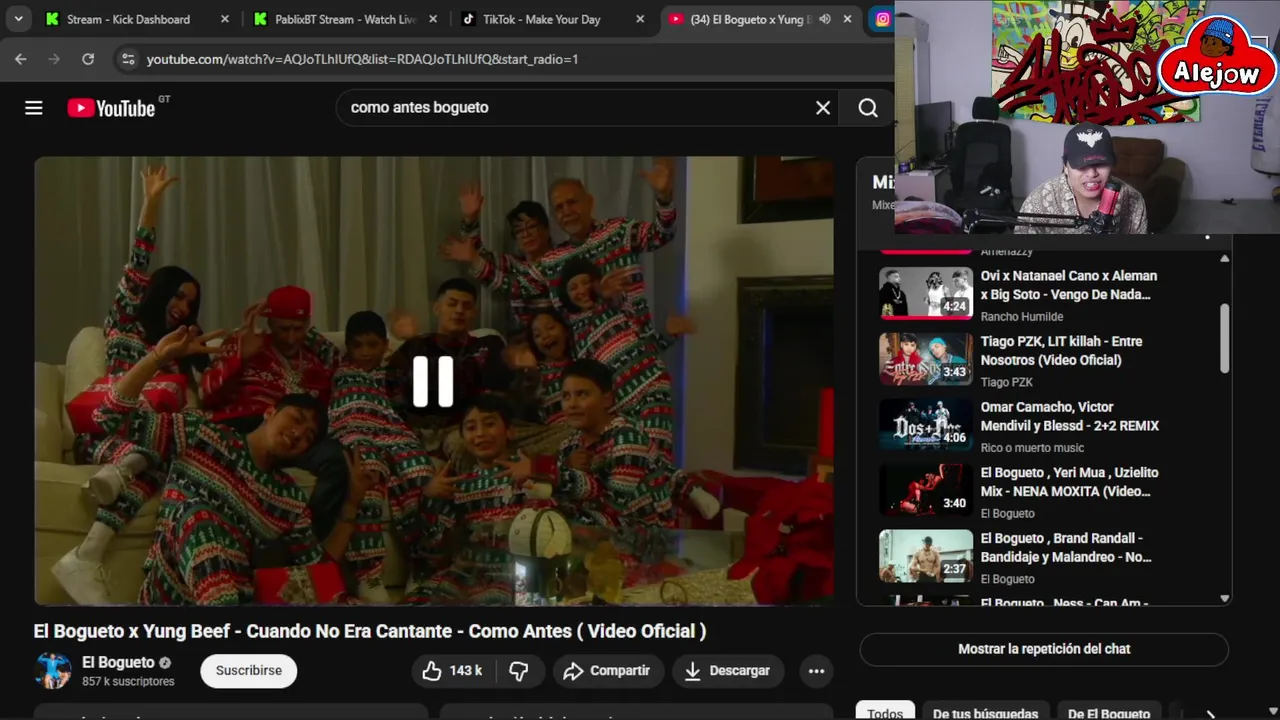Click El Bogueto channel name
Viewport: 1280px width, 720px height.
point(118,662)
